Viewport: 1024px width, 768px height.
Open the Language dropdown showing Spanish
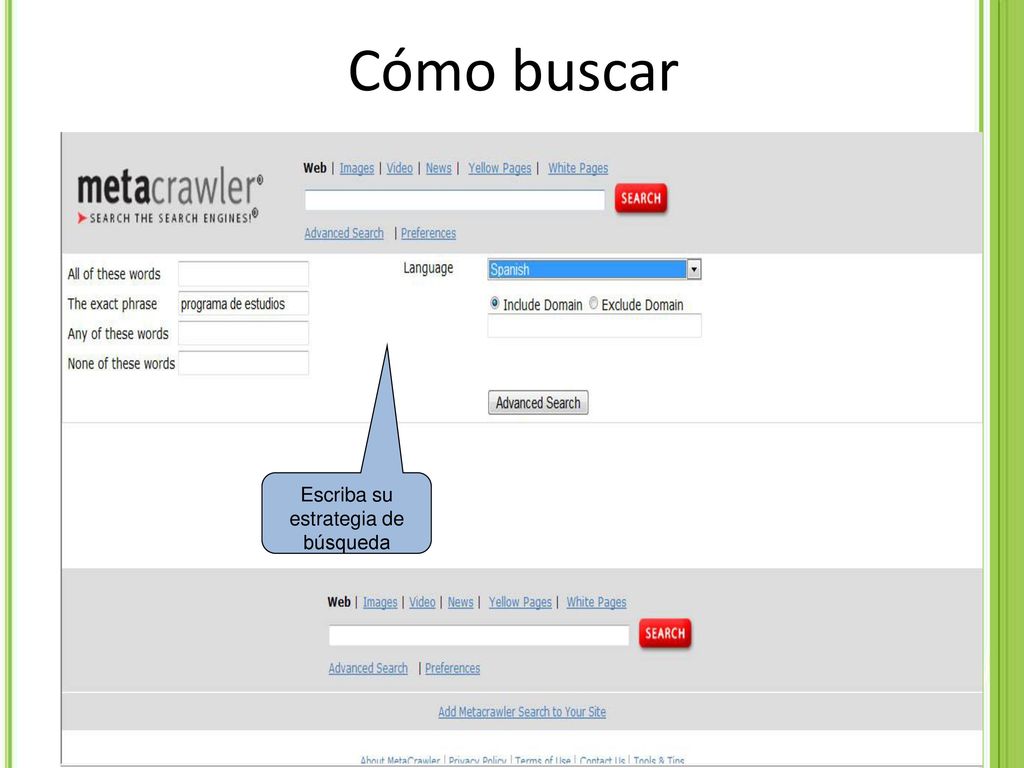[594, 270]
